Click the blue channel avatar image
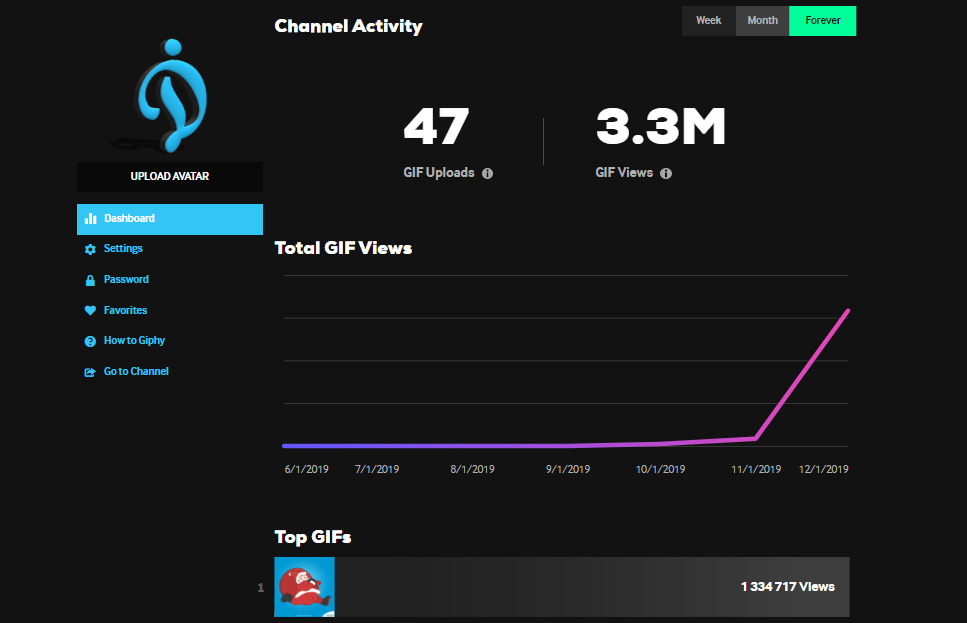The image size is (967, 623). click(170, 95)
